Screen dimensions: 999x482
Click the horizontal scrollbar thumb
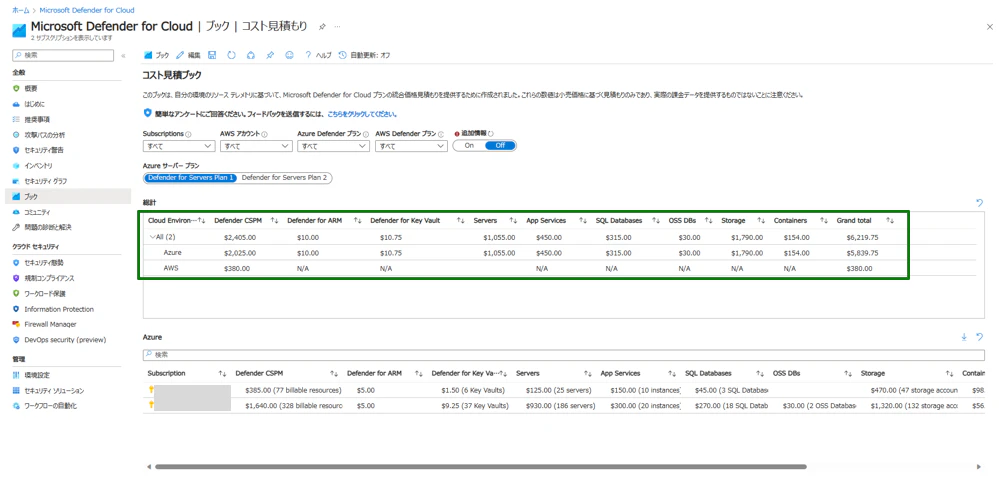[x=480, y=467]
